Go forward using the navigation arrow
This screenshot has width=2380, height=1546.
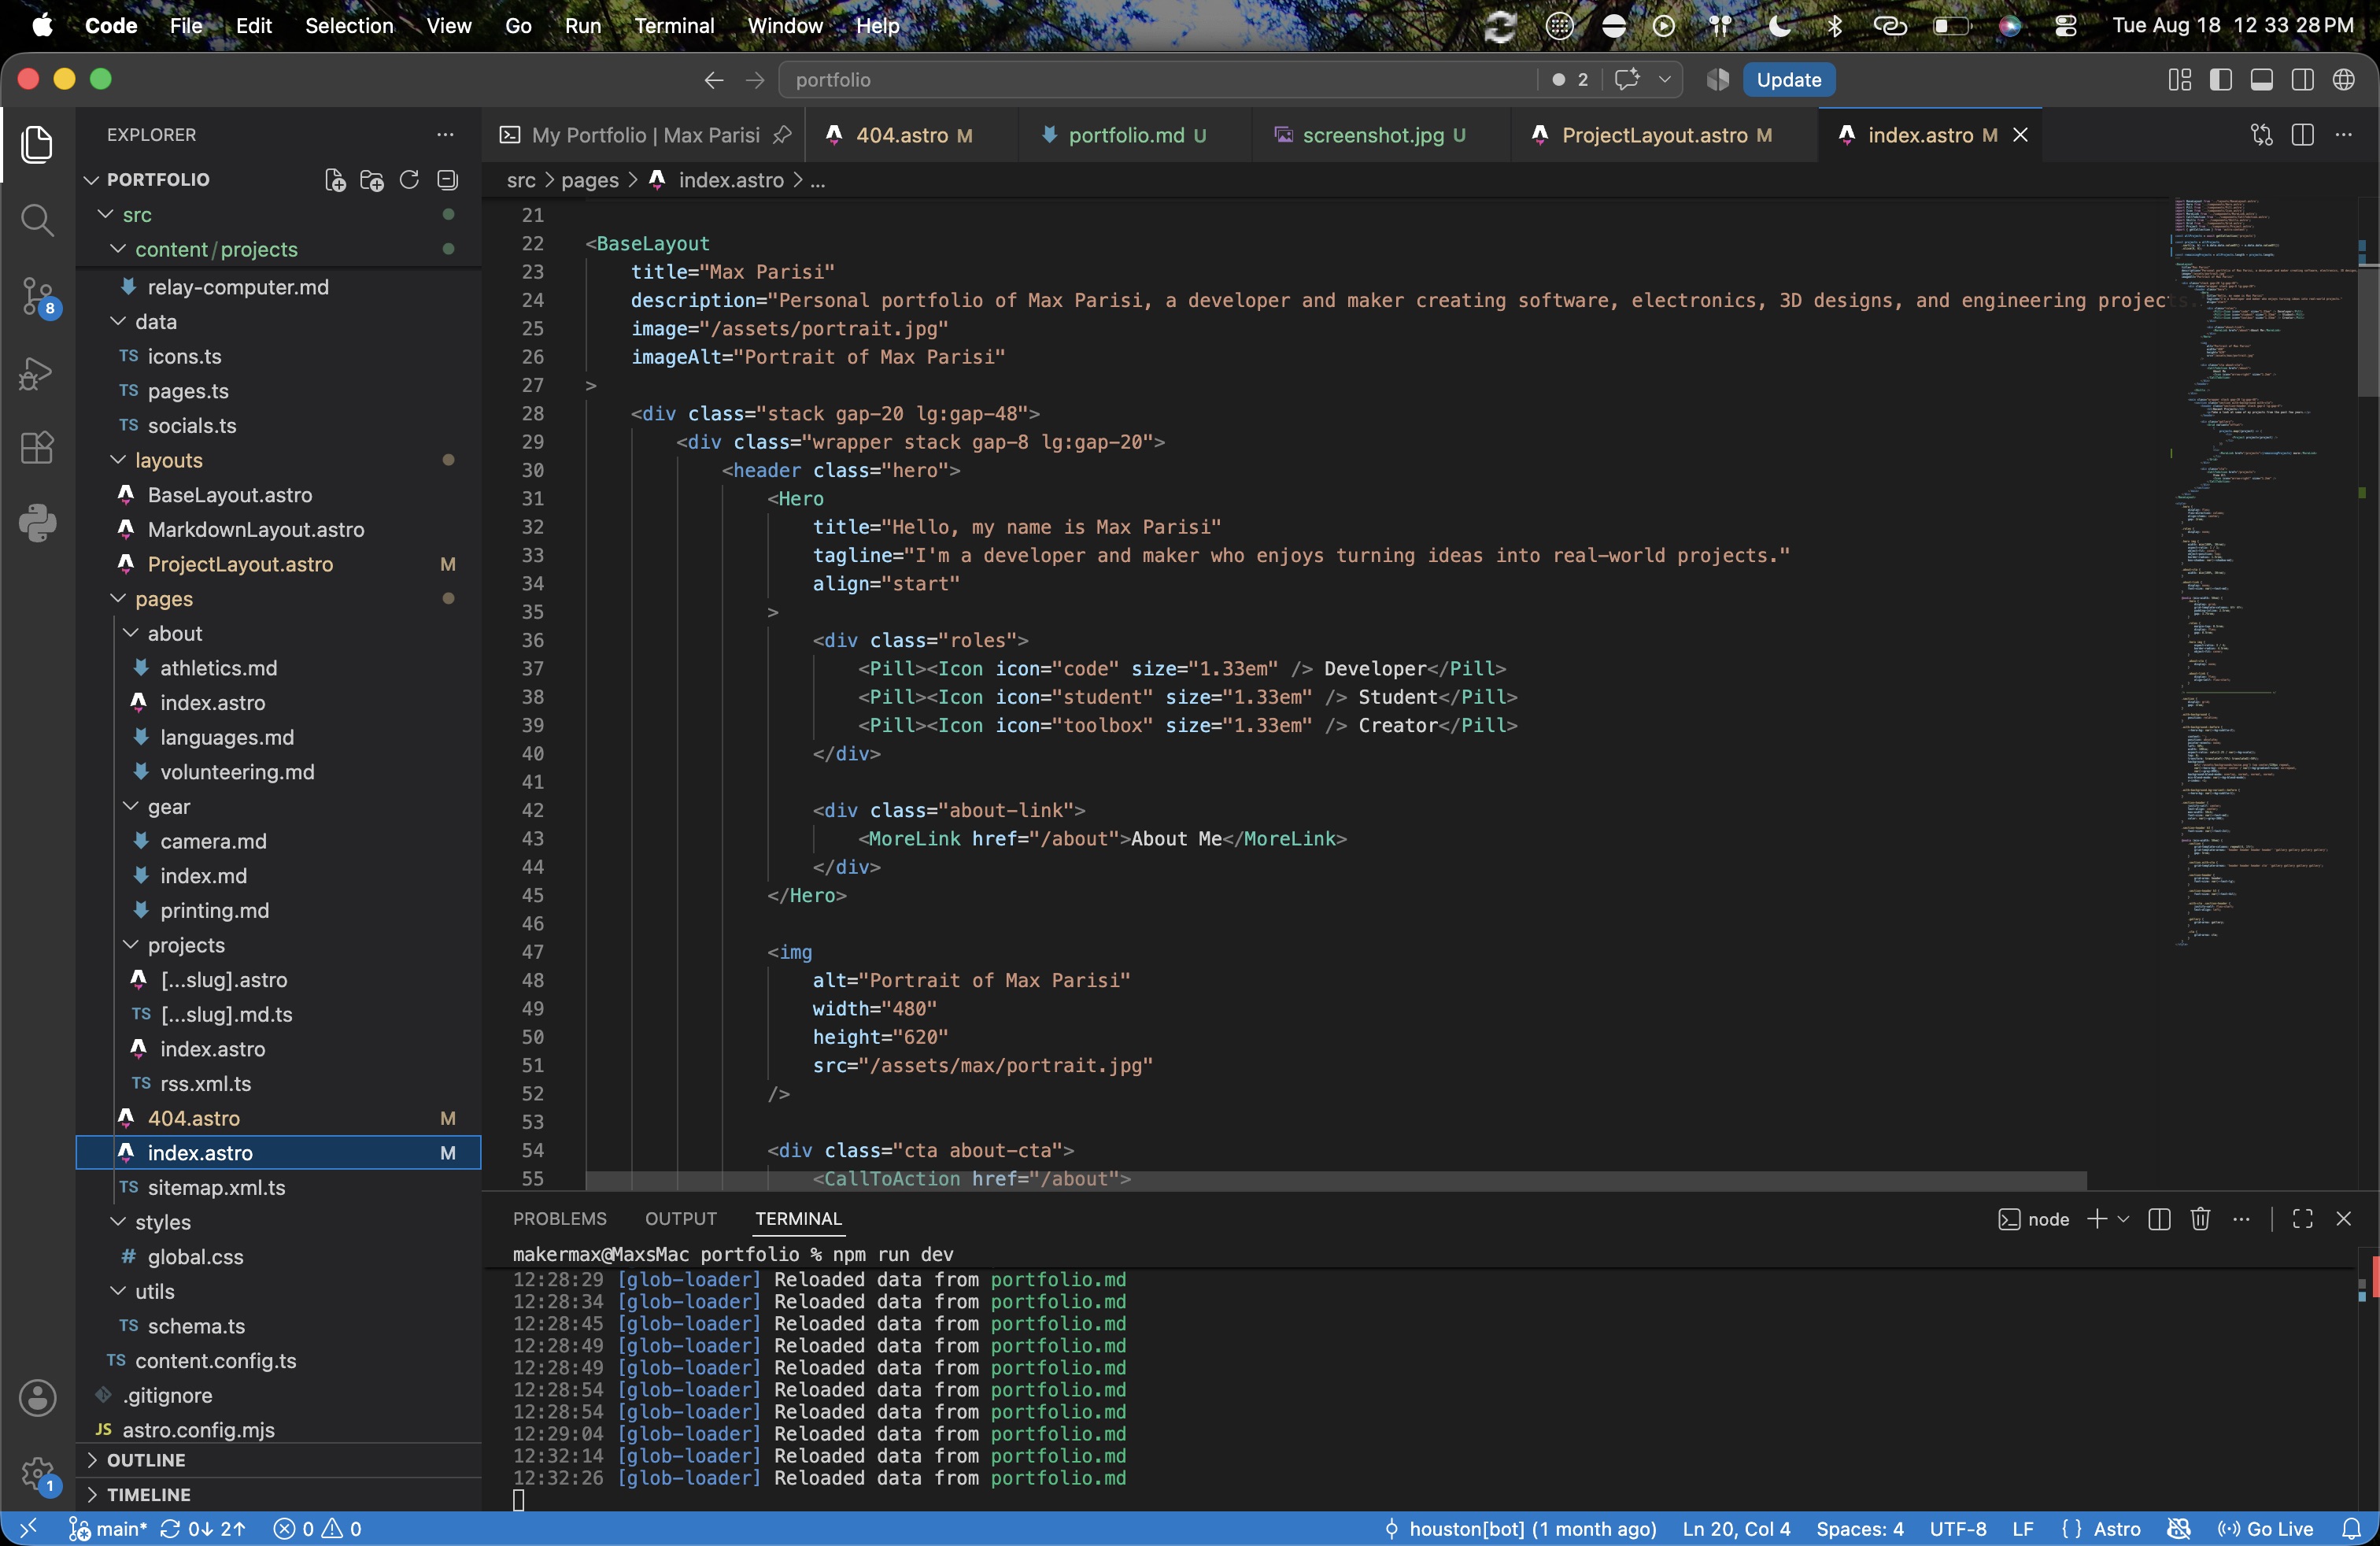(755, 80)
